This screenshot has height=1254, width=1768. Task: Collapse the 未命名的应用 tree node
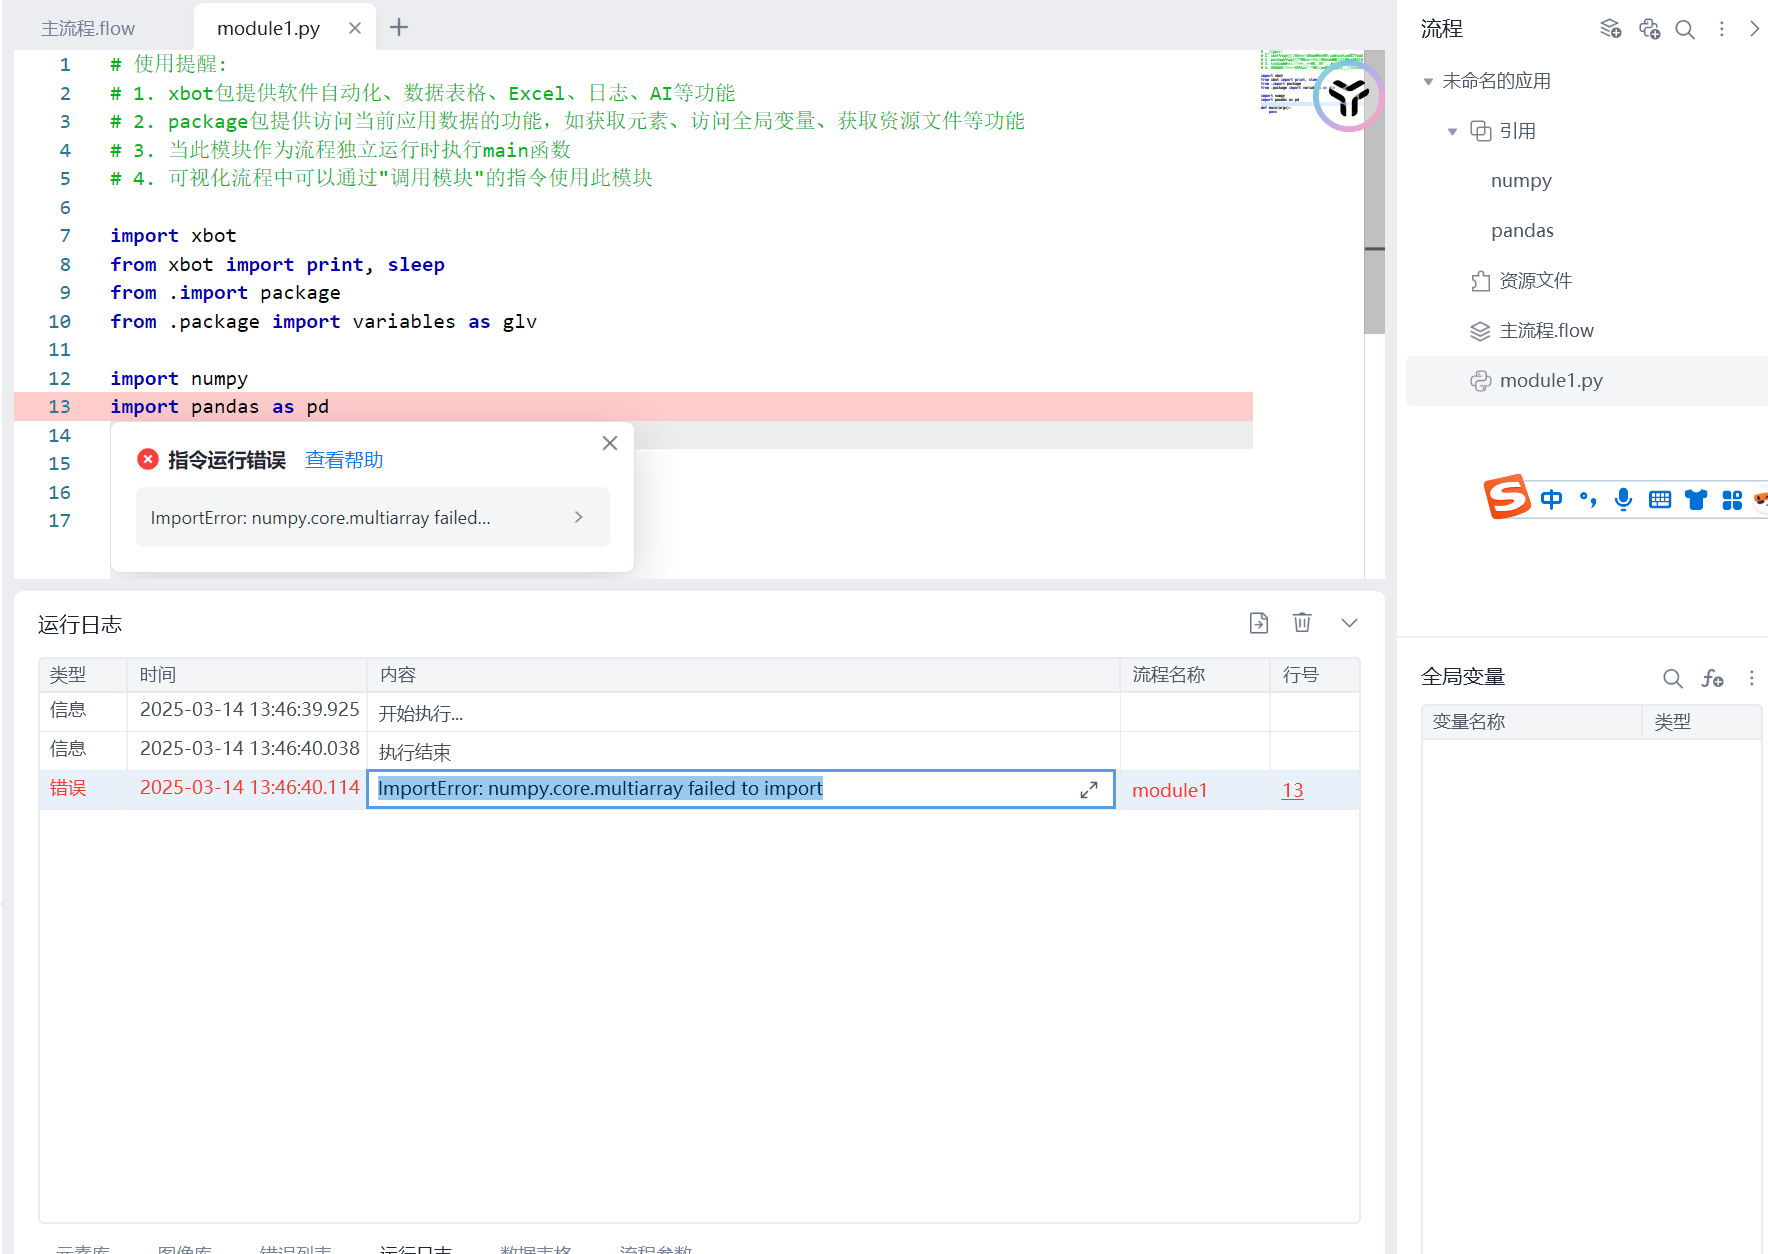click(1428, 82)
